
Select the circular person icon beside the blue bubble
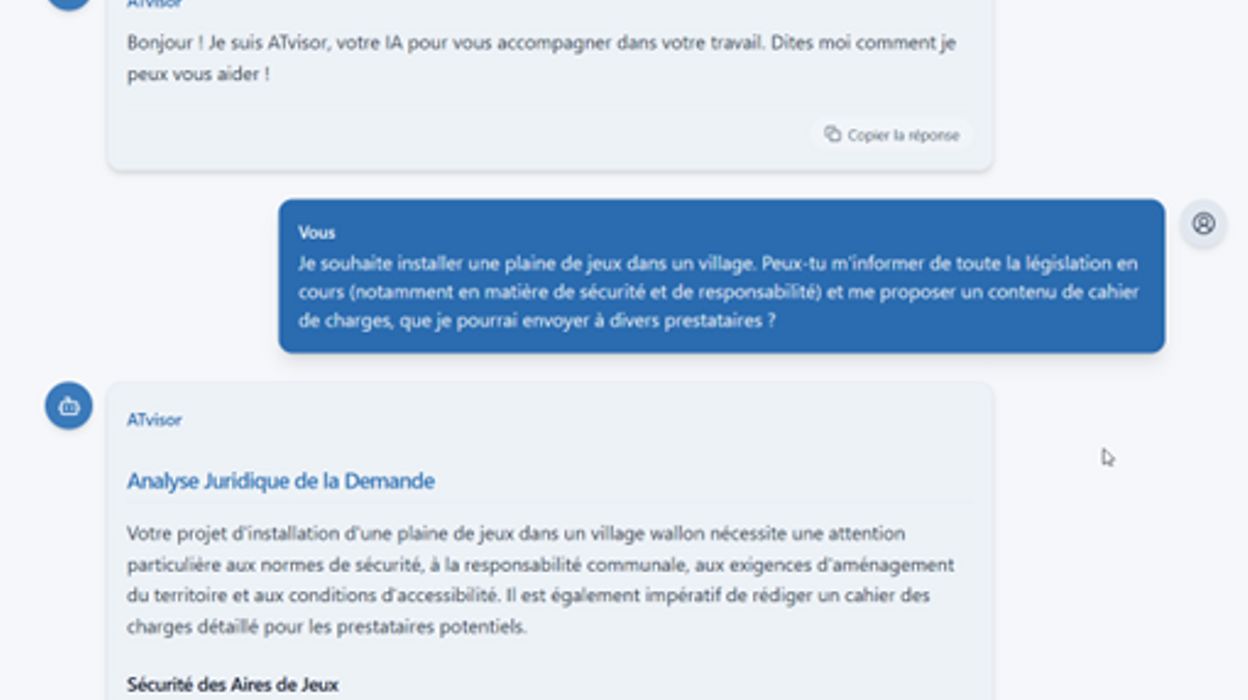1205,225
